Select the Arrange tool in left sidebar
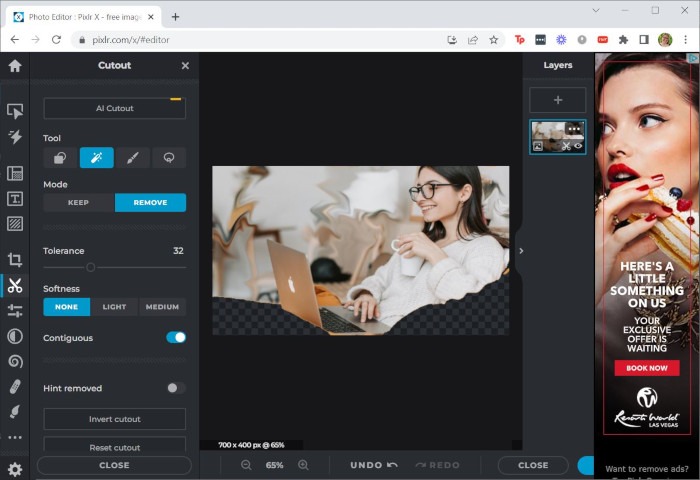 pos(15,111)
